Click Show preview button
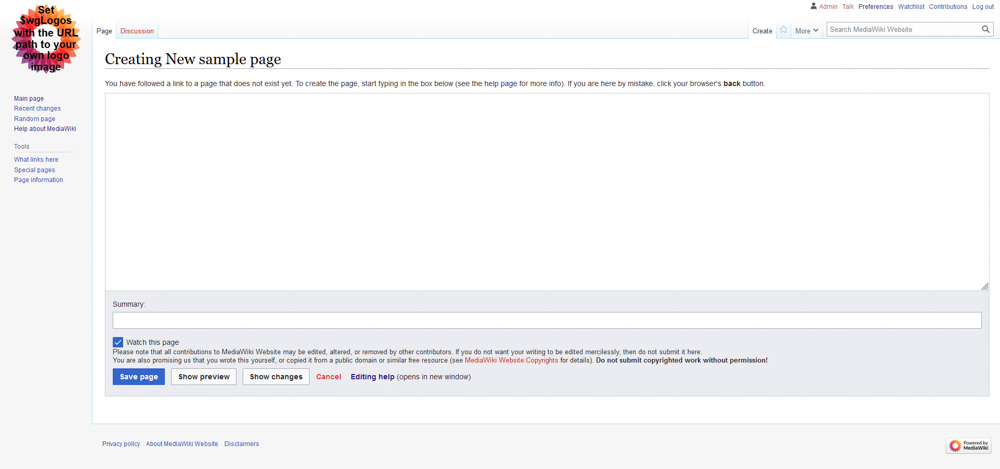 204,376
